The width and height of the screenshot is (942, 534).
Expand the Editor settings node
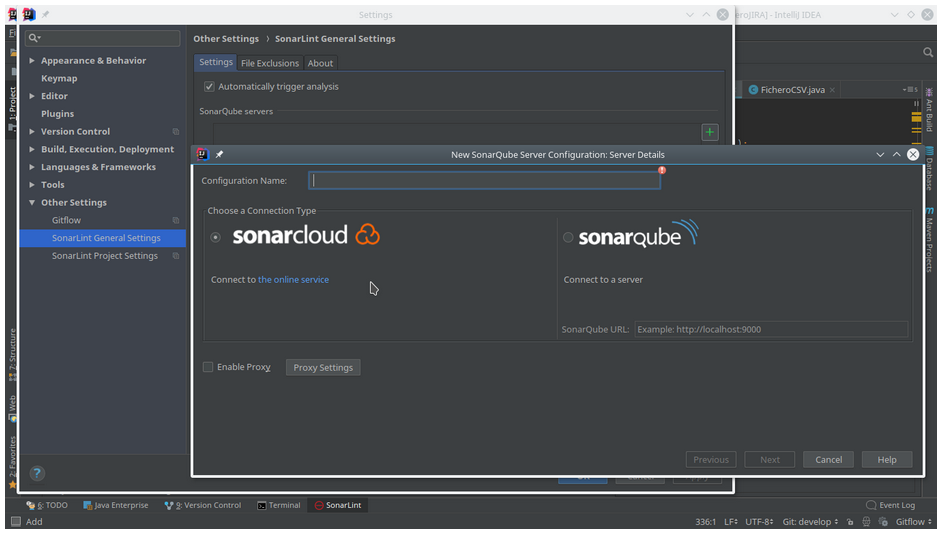32,96
